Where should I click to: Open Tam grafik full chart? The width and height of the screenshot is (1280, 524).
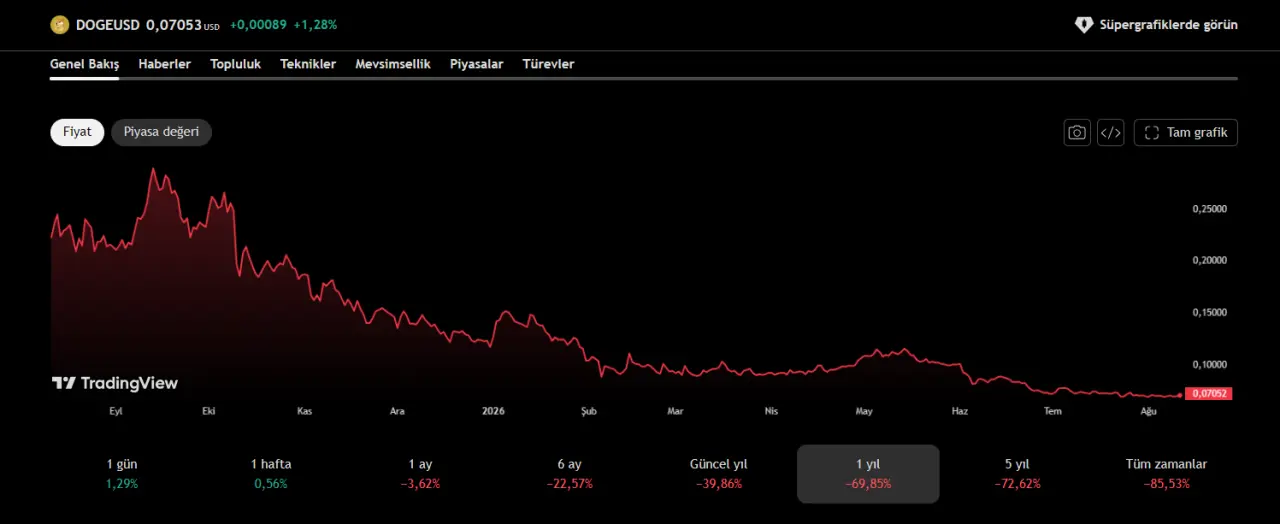coord(1185,132)
